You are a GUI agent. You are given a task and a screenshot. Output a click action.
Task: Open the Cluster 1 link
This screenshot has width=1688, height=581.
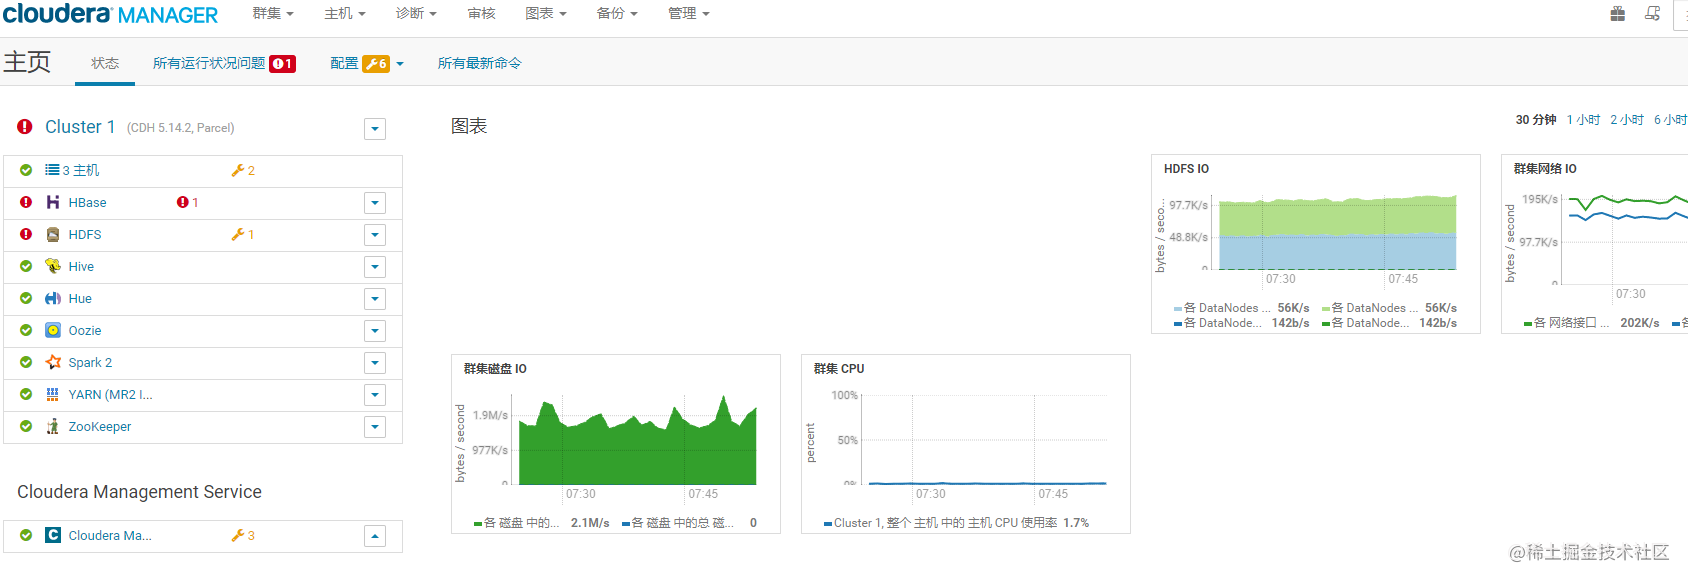pos(80,127)
